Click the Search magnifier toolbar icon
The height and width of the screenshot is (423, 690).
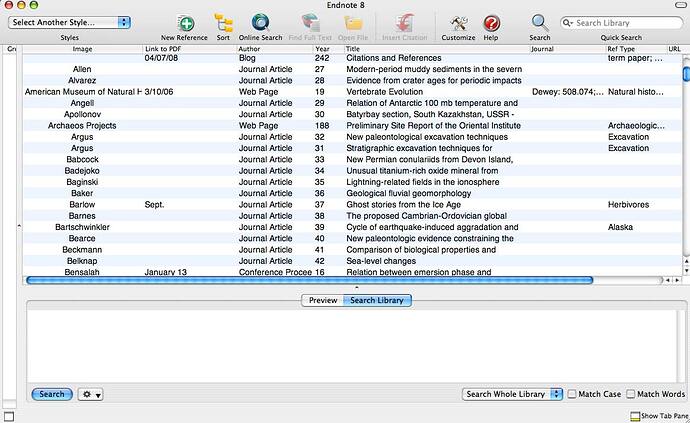pyautogui.click(x=540, y=23)
